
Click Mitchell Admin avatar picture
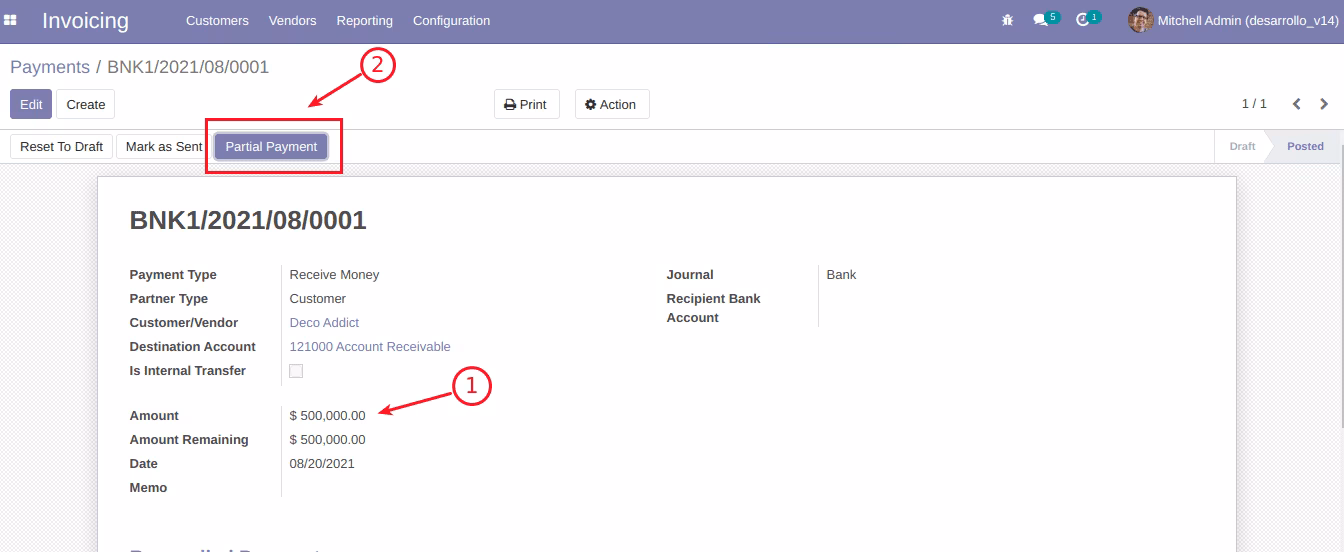point(1140,20)
